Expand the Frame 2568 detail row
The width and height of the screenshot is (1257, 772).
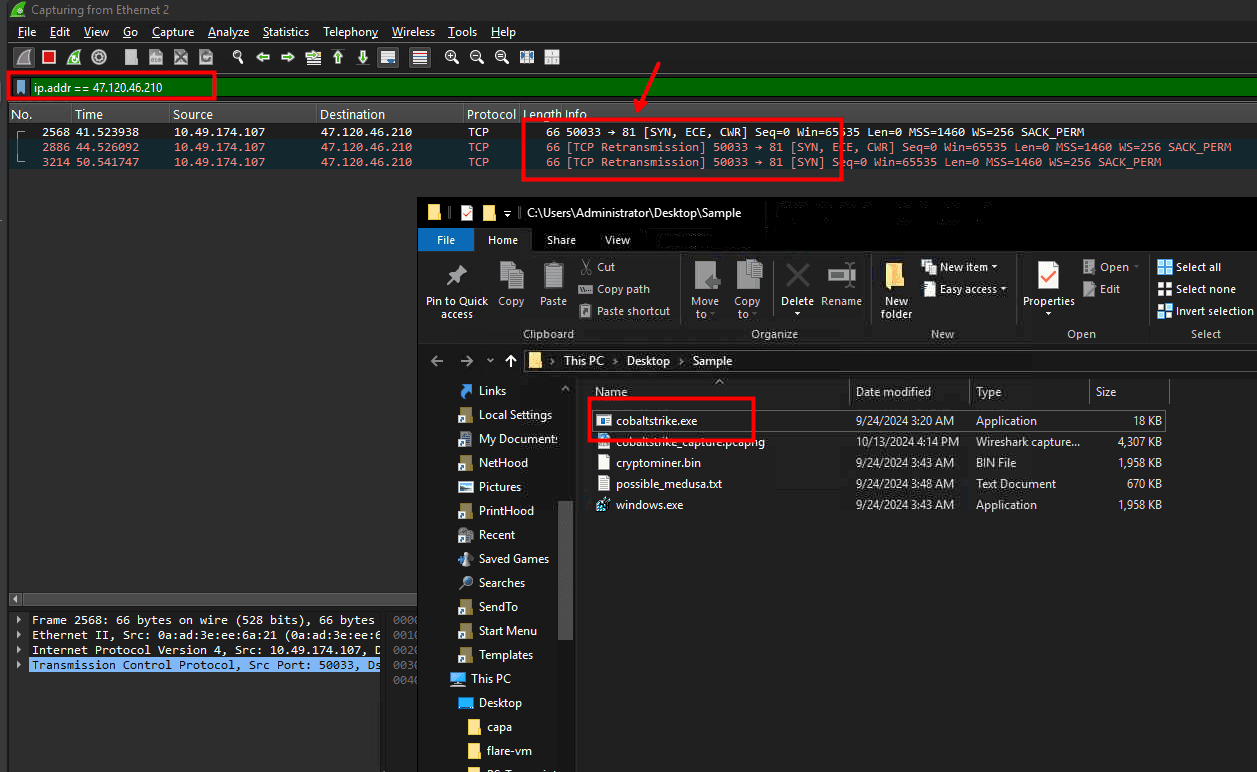(20, 620)
